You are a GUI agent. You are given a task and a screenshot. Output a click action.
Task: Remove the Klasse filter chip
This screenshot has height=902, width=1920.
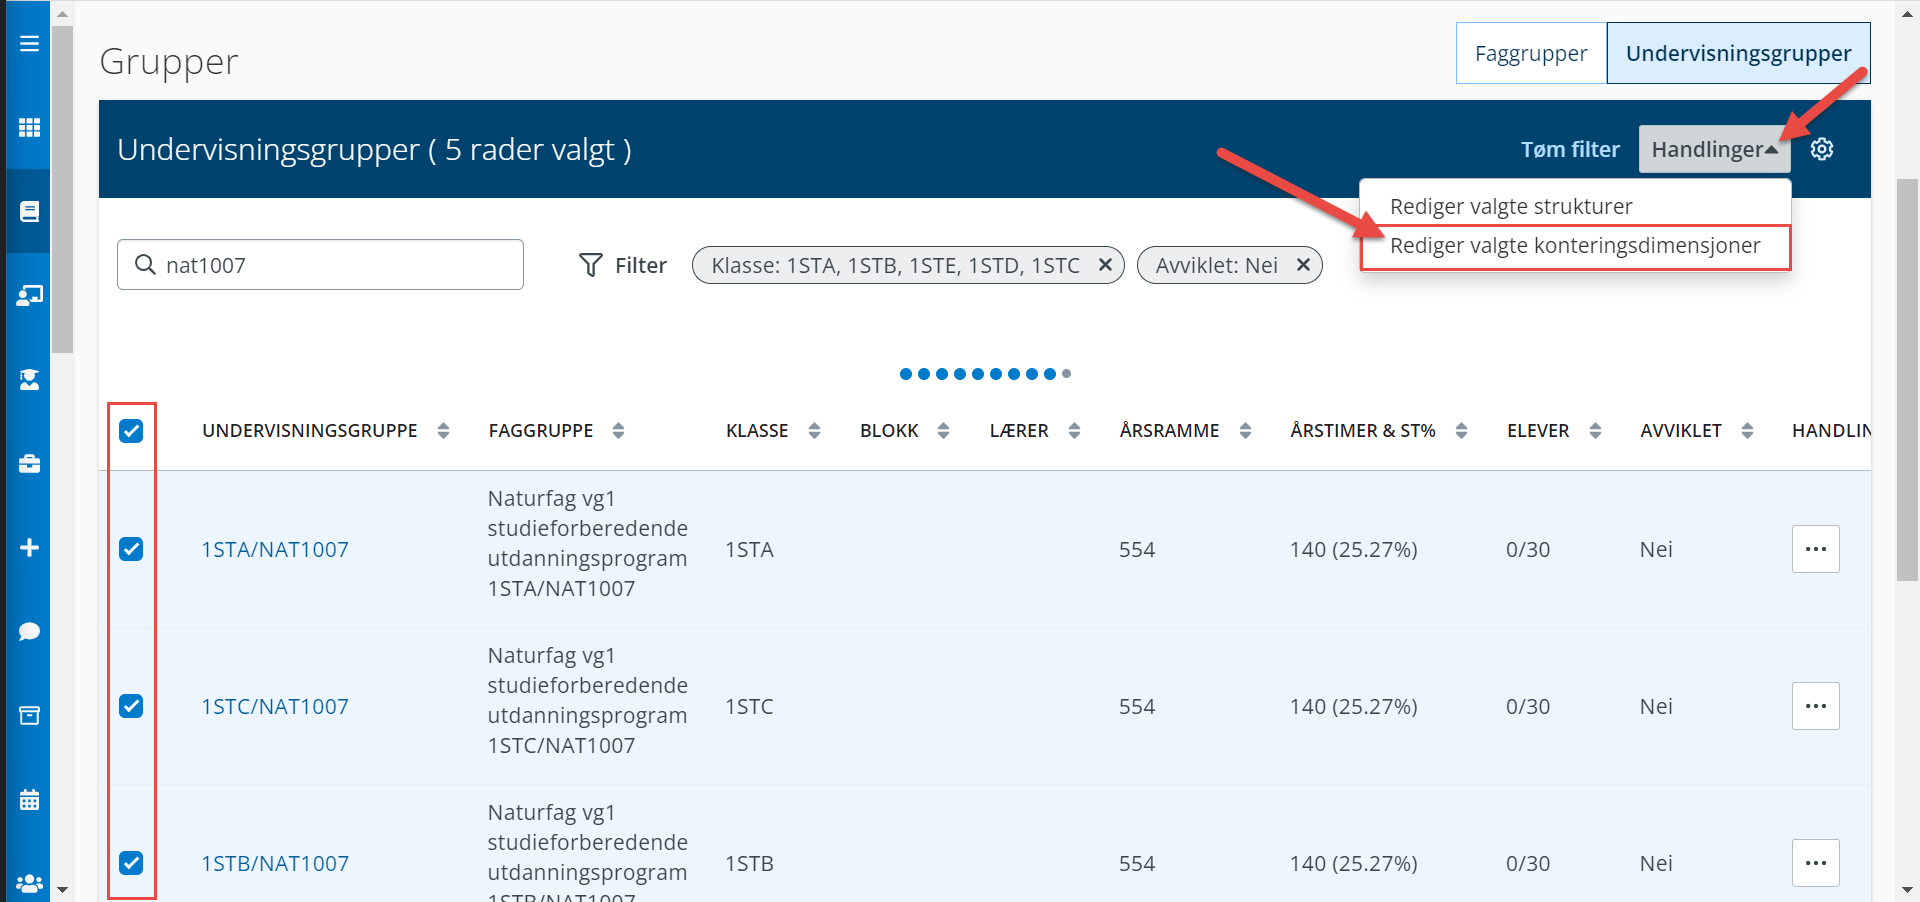click(1105, 264)
